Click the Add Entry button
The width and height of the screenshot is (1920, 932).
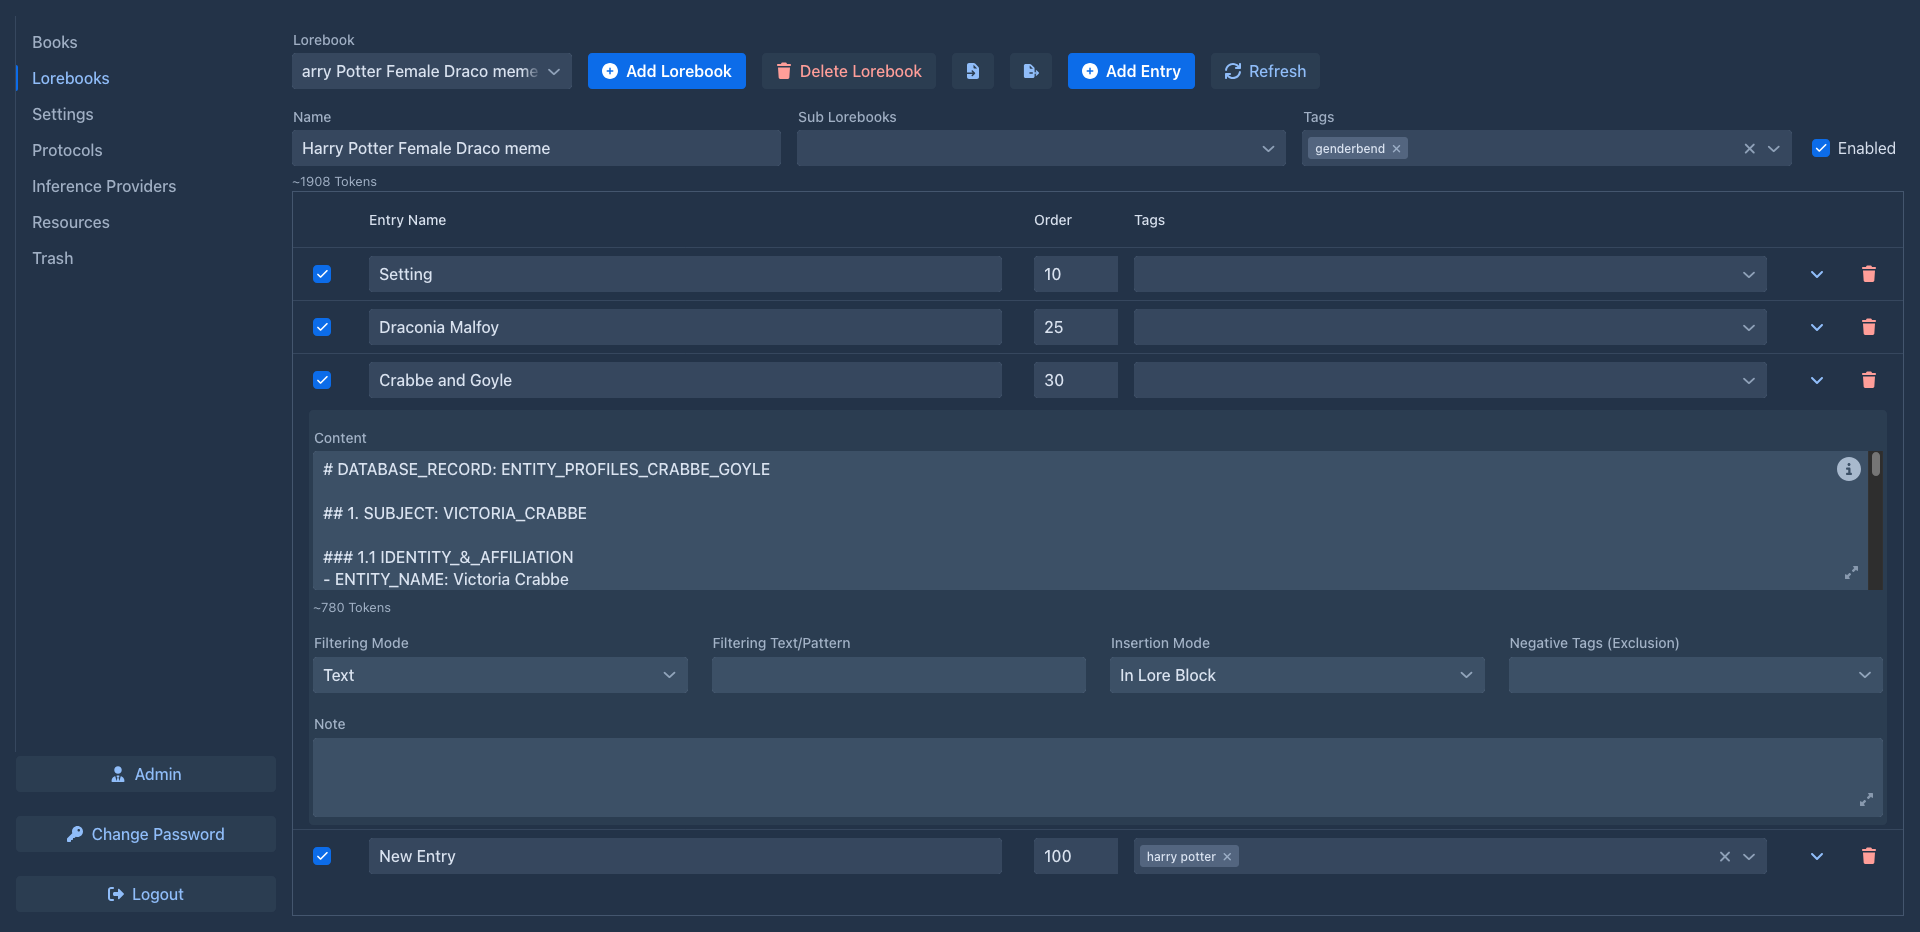1131,71
